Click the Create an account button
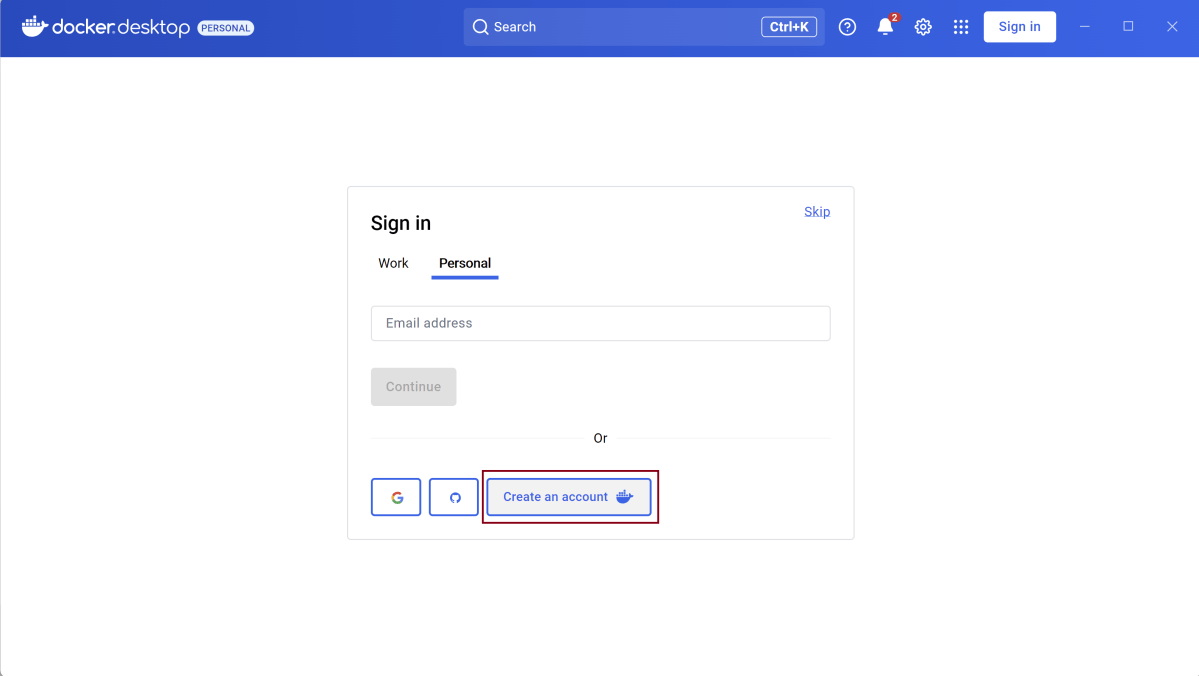 tap(568, 497)
